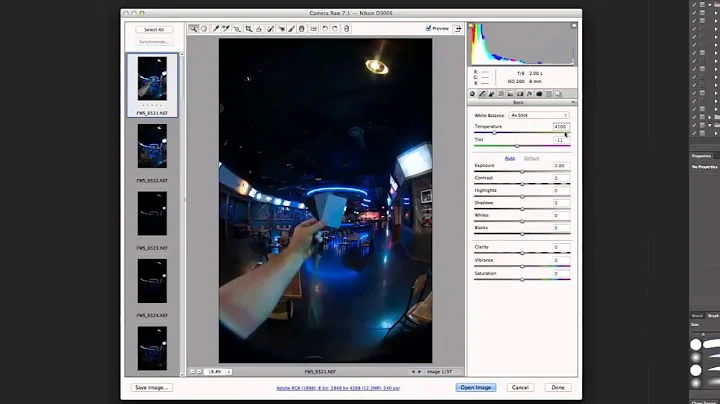The height and width of the screenshot is (404, 720).
Task: Select the Crop tool
Action: coord(248,28)
